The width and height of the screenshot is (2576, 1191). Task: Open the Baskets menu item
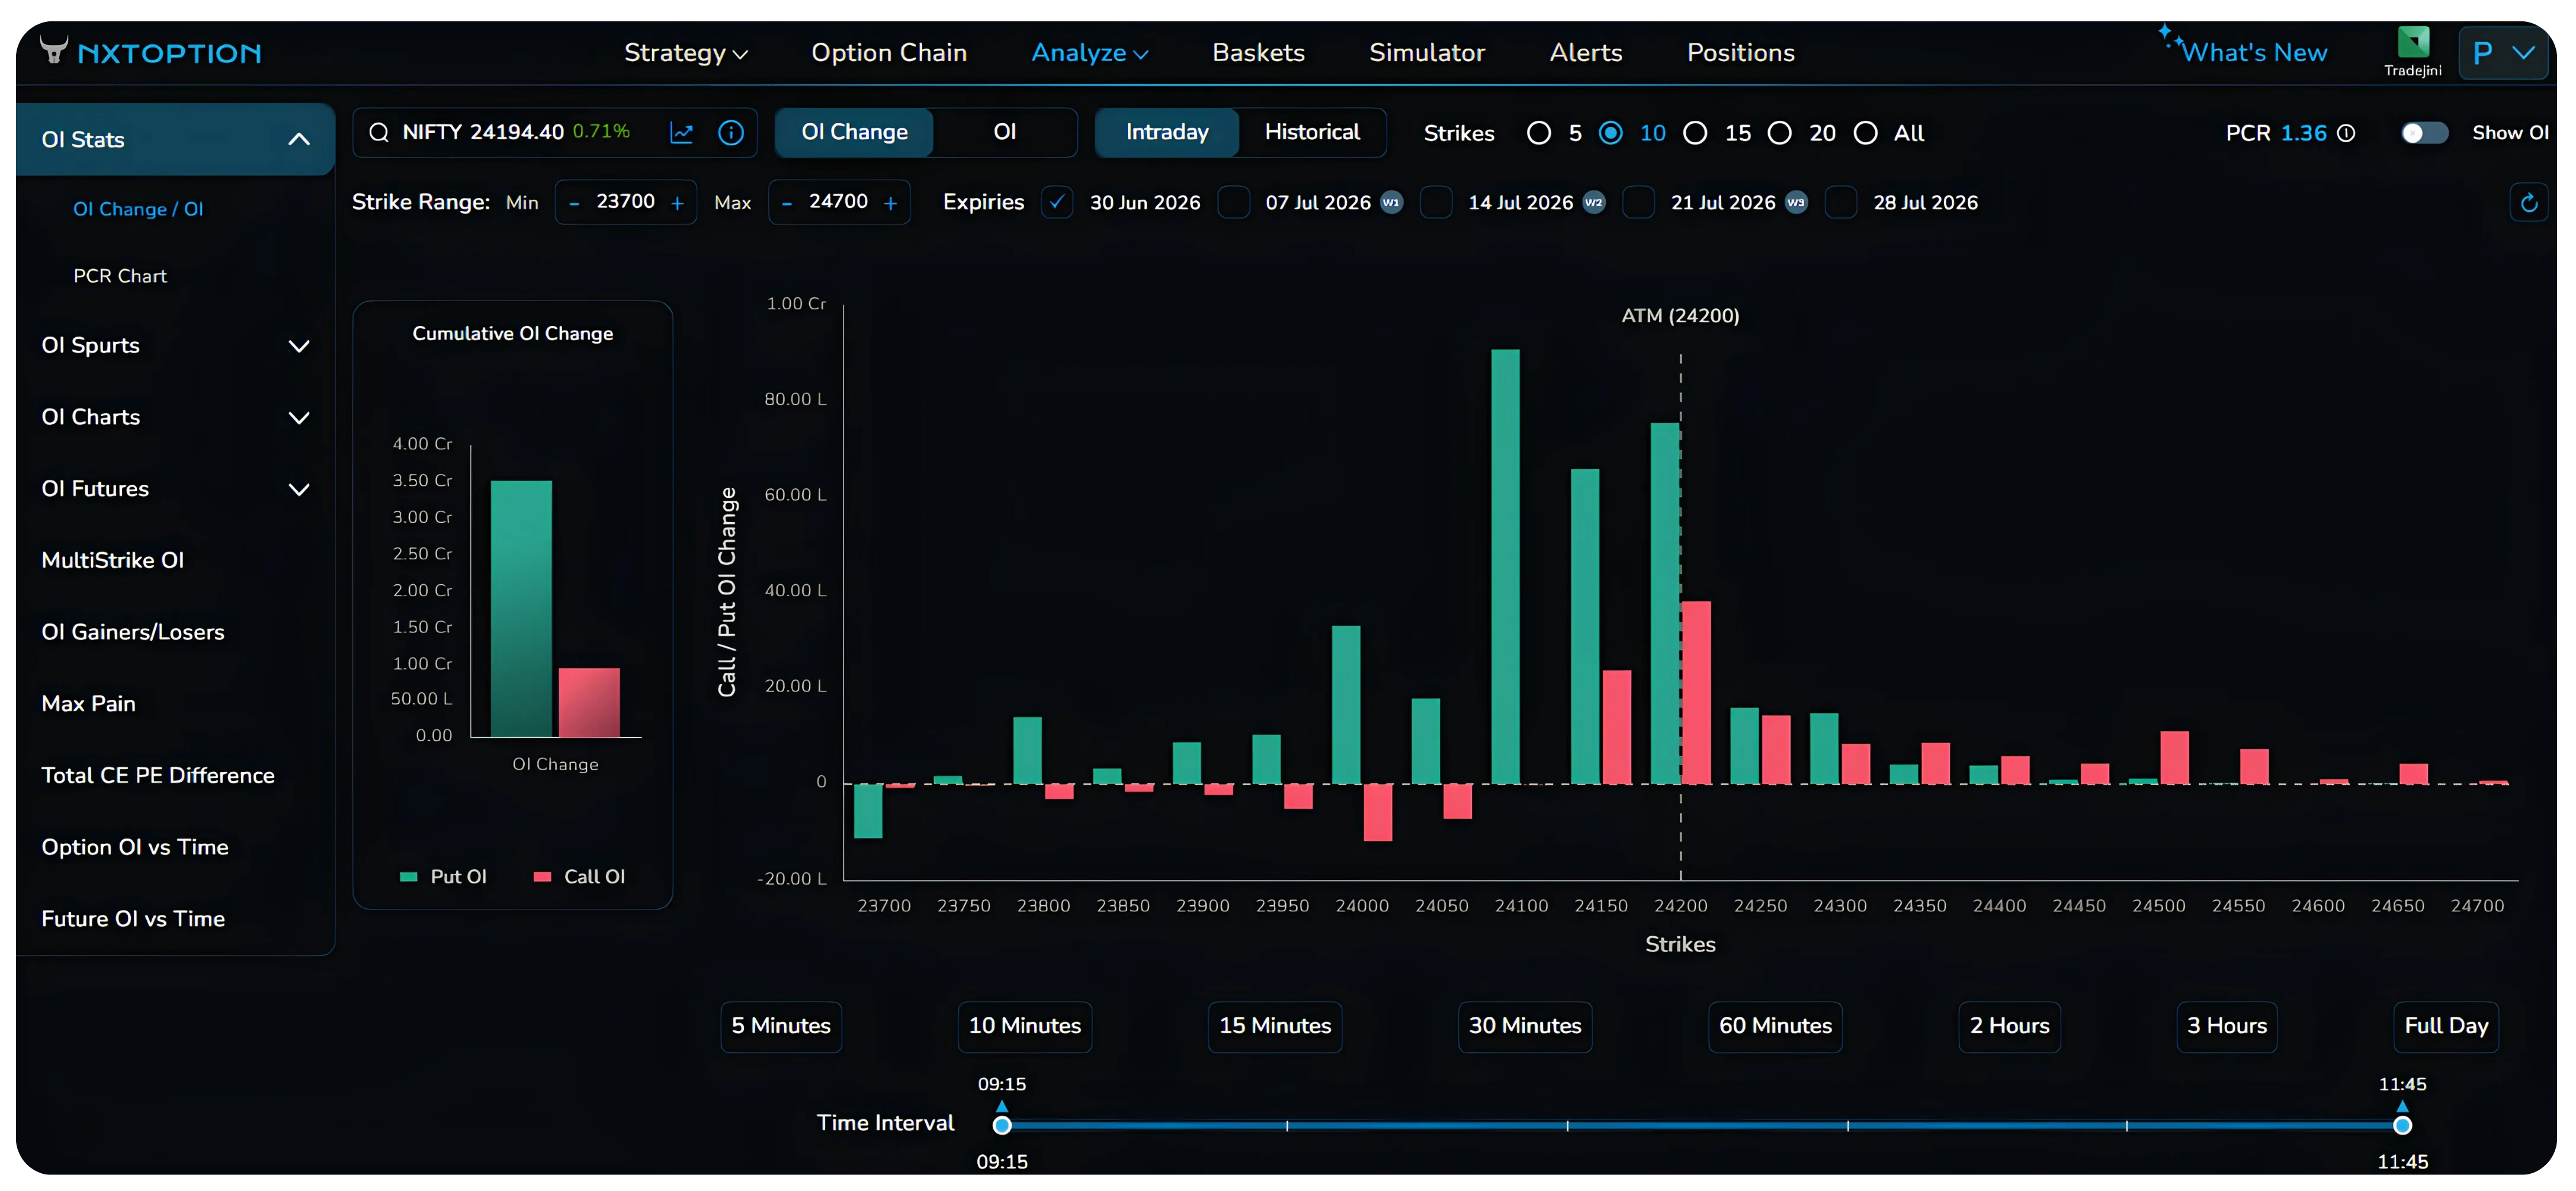(1258, 53)
